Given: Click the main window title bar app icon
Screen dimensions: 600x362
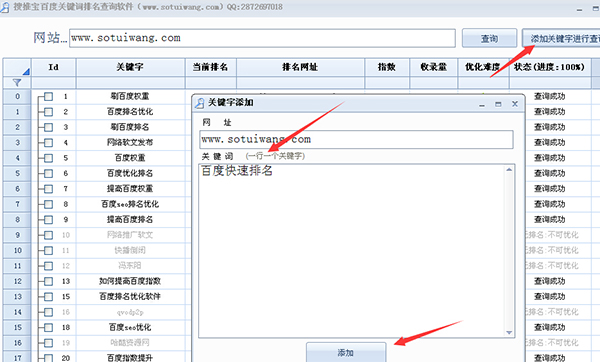Looking at the screenshot, I should pos(5,7).
